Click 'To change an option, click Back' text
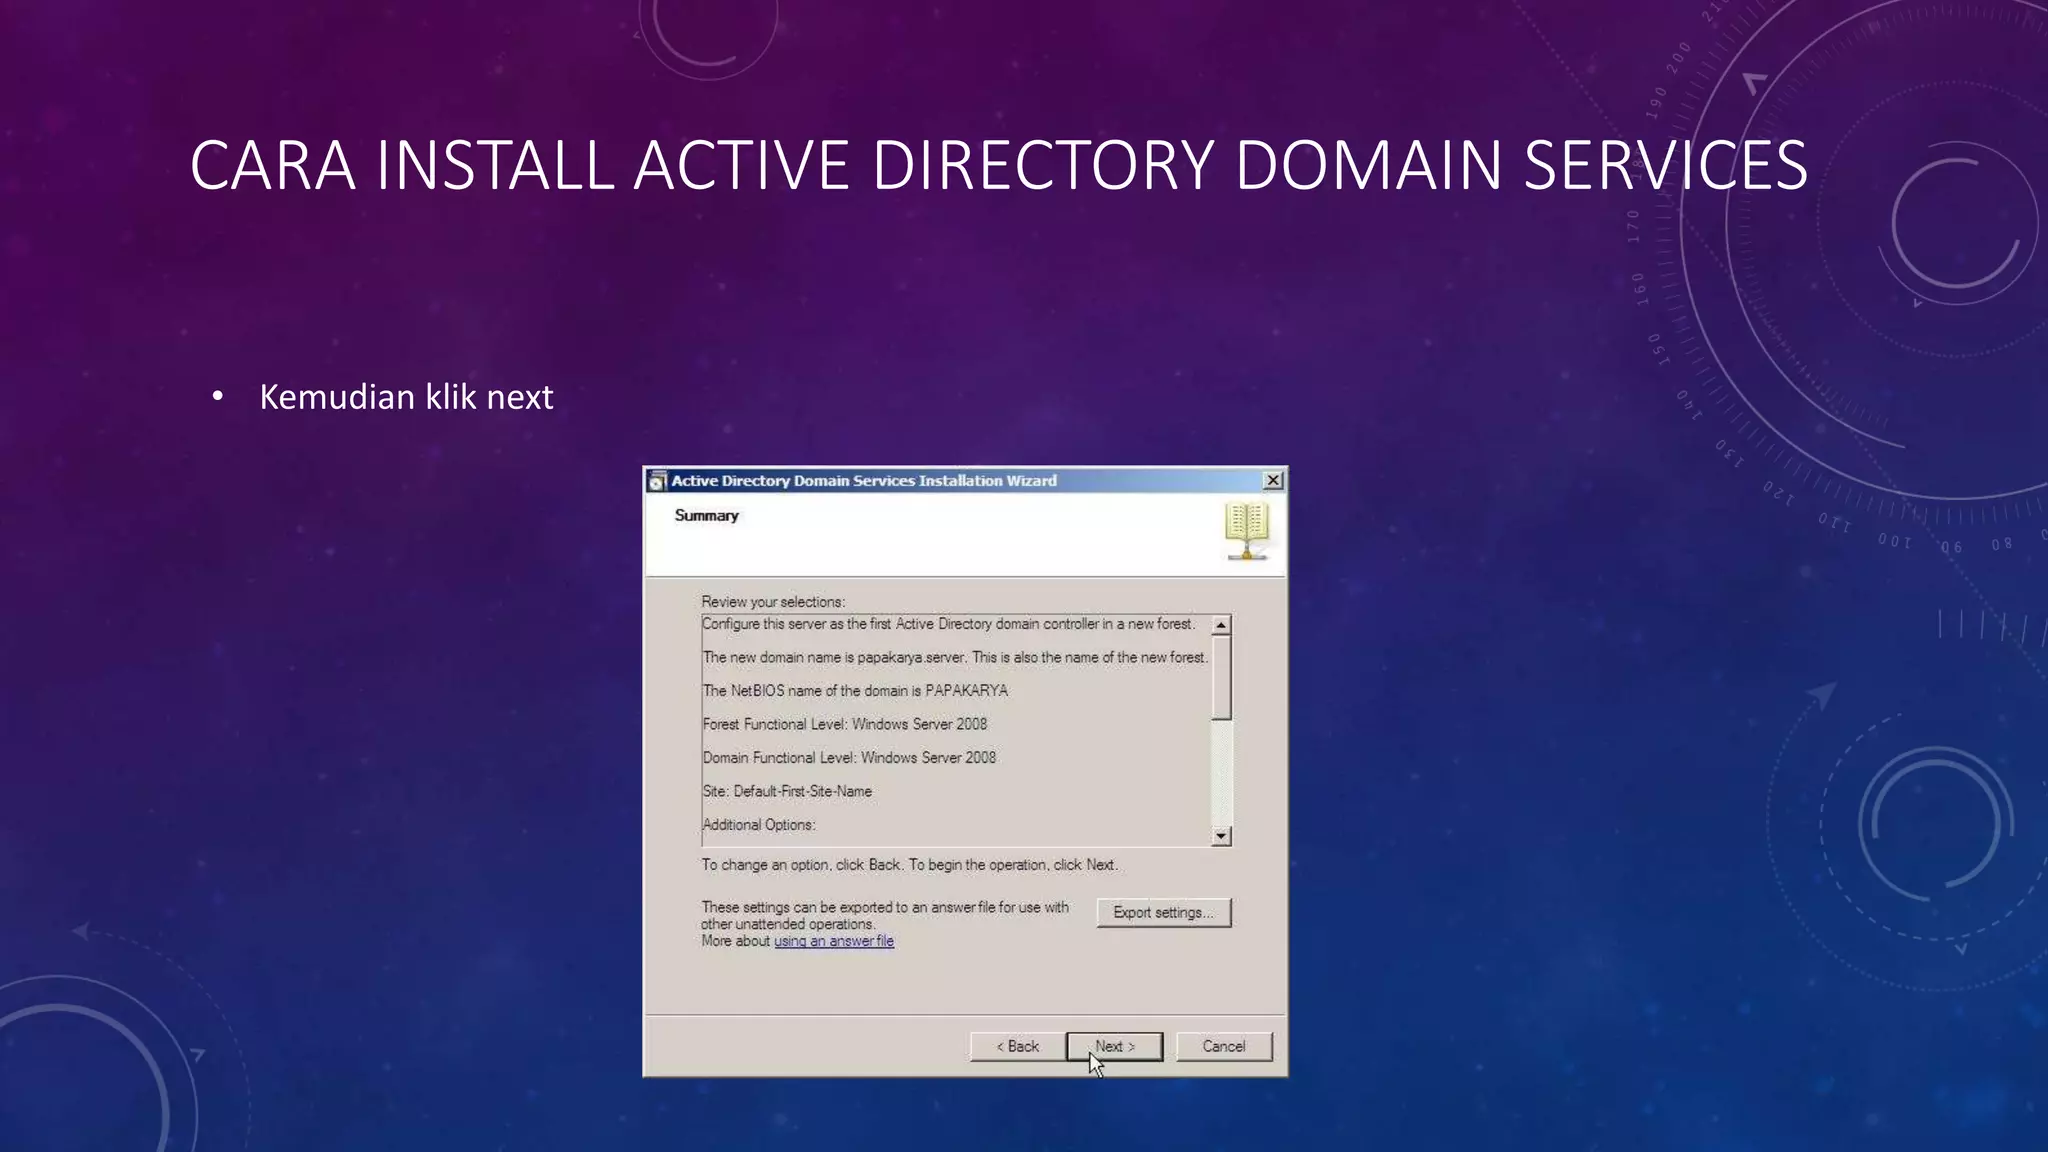The image size is (2048, 1152). (x=909, y=864)
